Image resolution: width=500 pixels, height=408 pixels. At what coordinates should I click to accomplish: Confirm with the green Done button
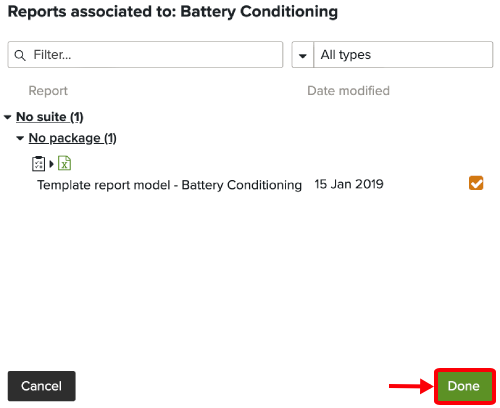point(464,386)
